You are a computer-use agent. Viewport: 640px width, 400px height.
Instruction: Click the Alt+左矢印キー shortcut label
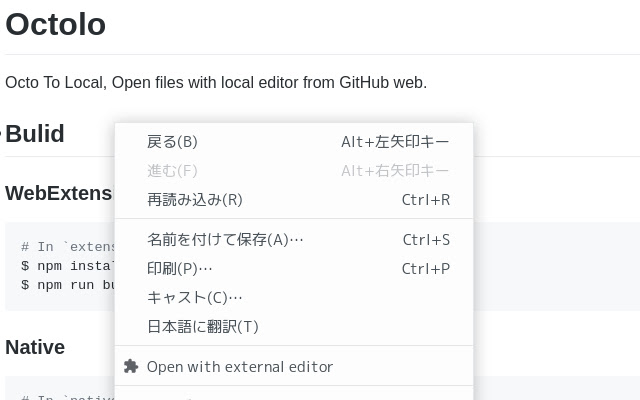coord(395,142)
